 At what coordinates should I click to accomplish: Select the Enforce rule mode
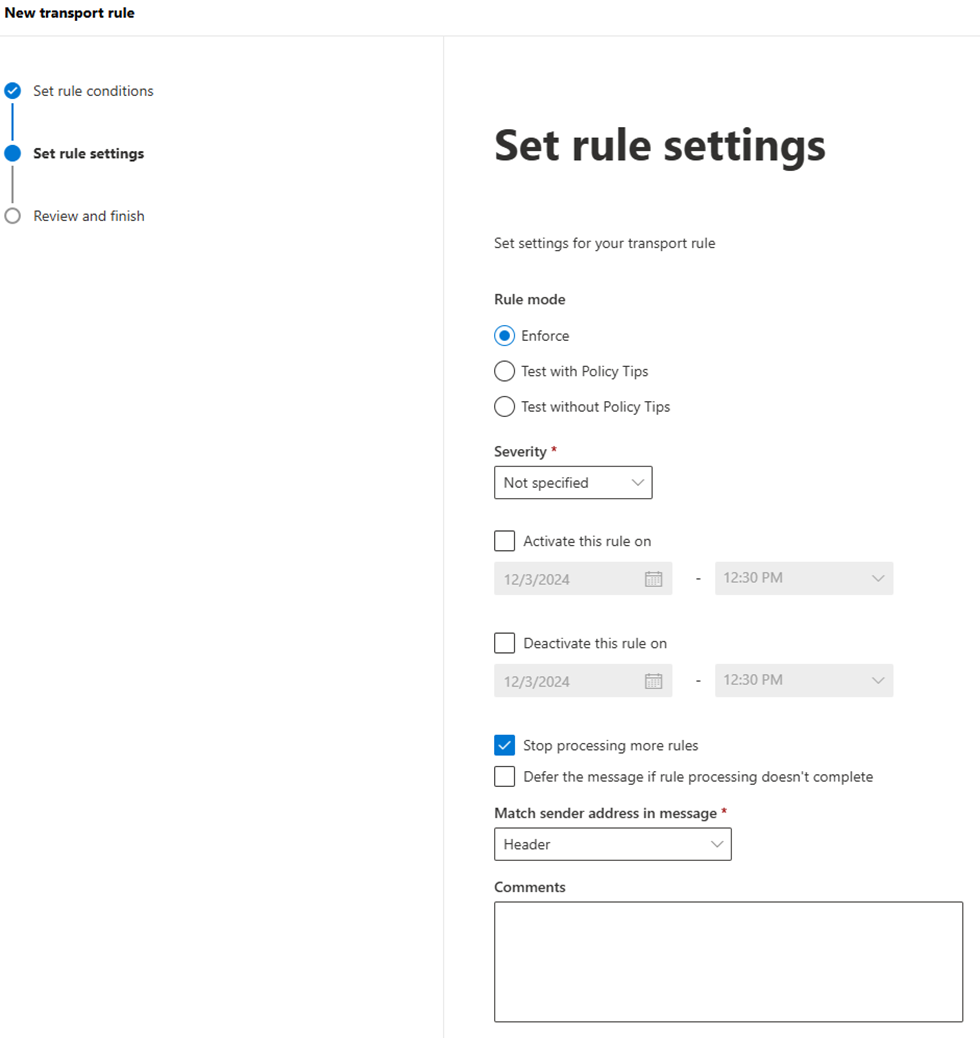505,336
